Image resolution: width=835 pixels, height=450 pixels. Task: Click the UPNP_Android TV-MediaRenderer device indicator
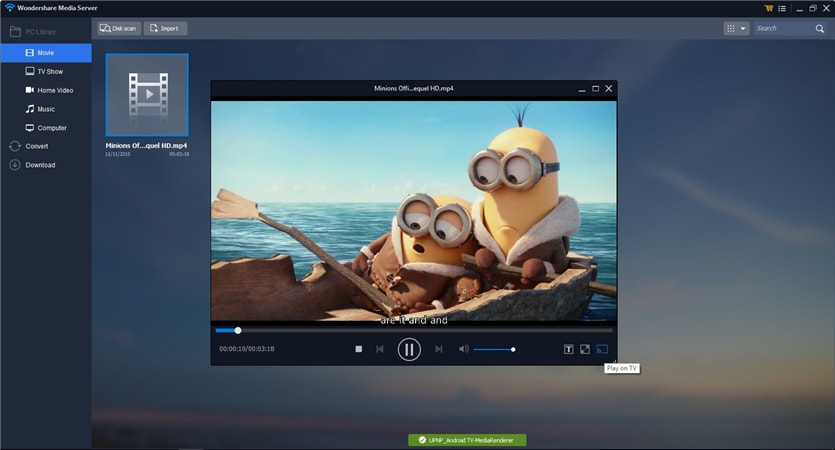[x=467, y=440]
